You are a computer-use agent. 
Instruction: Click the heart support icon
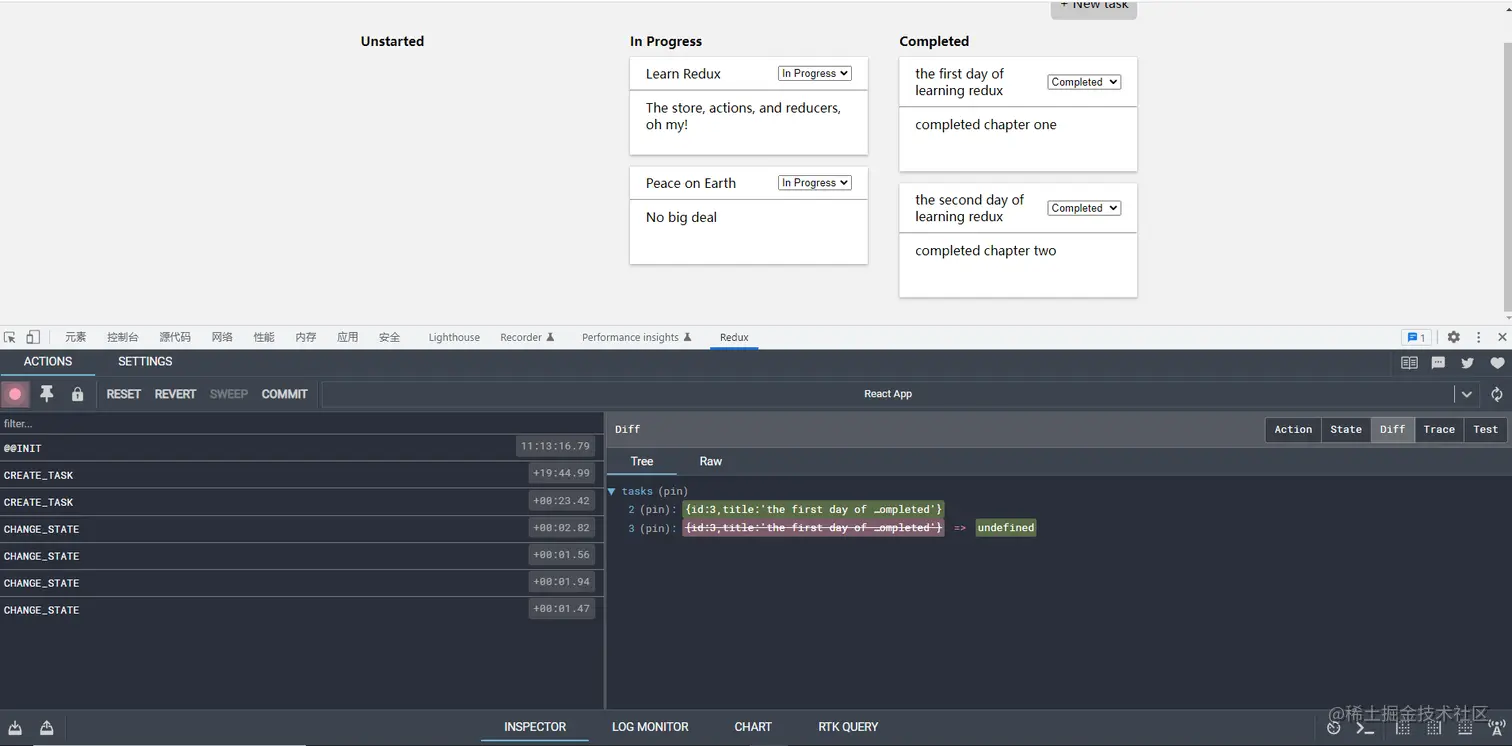point(1497,363)
